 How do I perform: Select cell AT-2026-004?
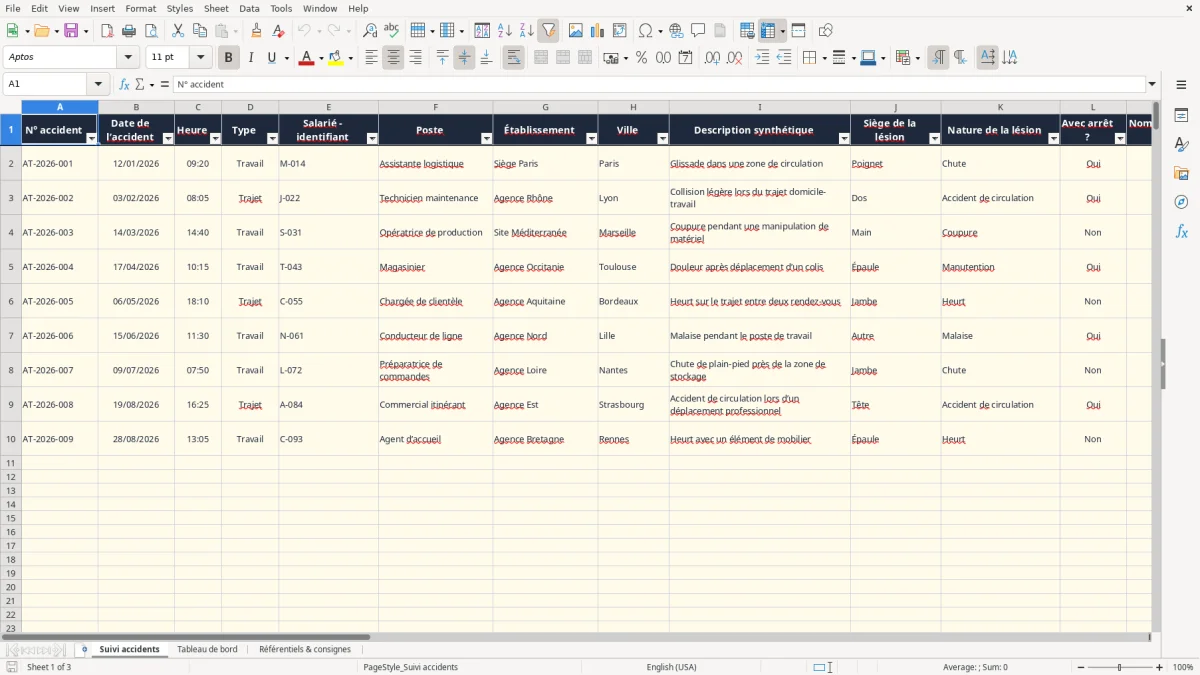tap(59, 267)
